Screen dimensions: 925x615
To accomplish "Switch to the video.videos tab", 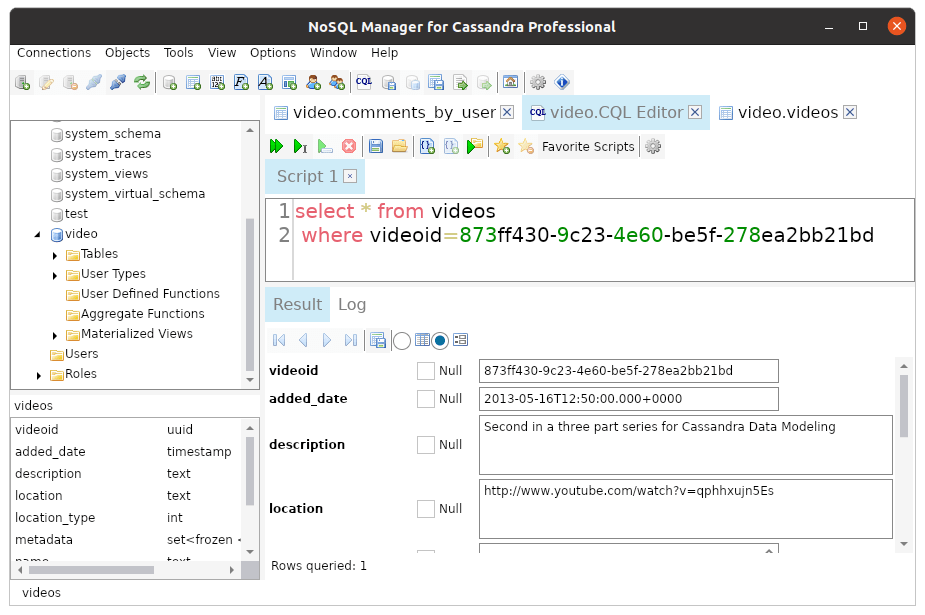I will (787, 113).
